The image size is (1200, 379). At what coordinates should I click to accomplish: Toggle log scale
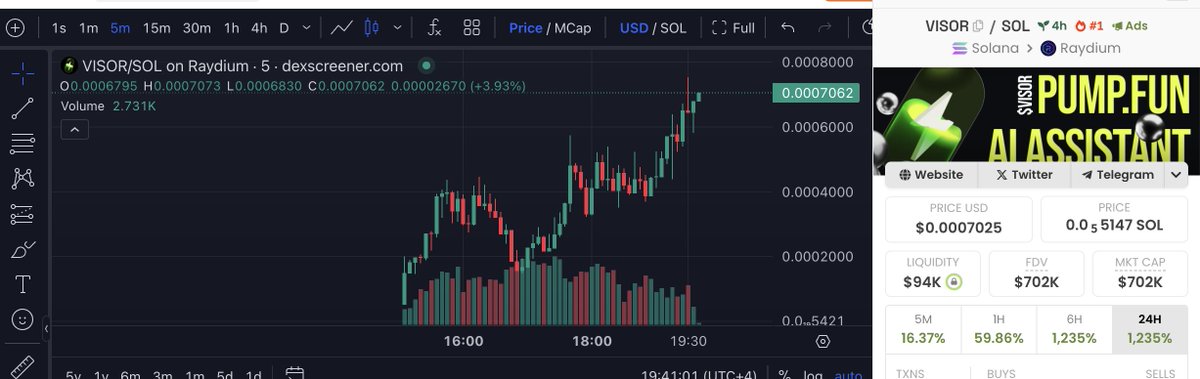coord(813,375)
